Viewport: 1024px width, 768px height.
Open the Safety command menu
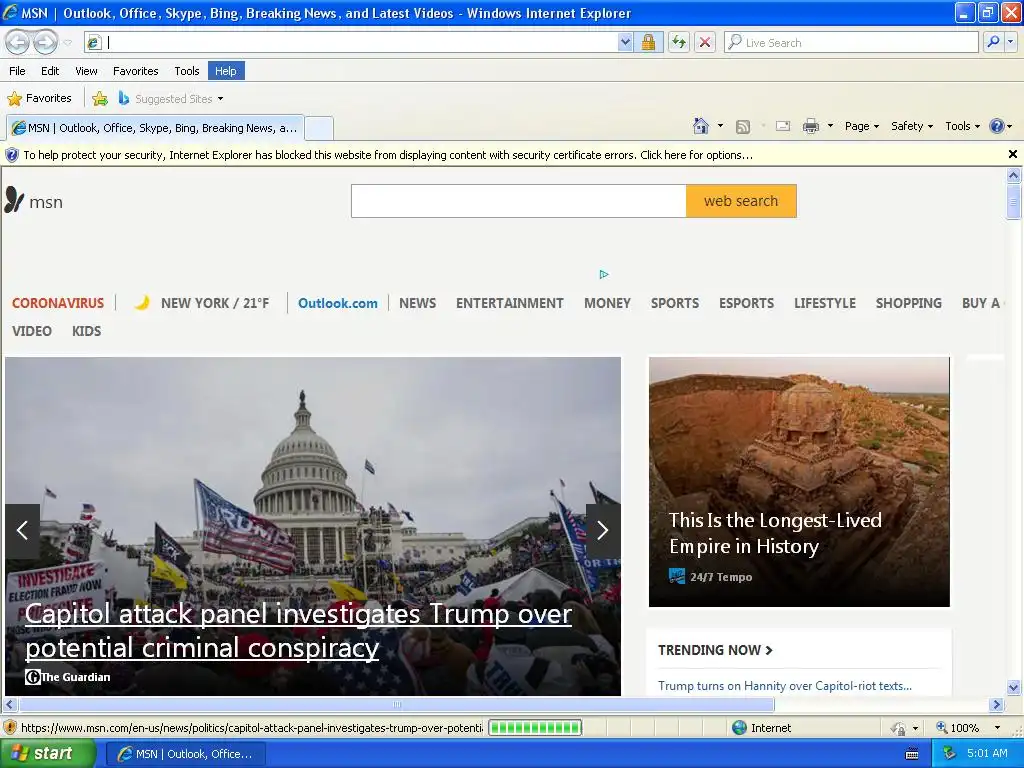point(912,126)
